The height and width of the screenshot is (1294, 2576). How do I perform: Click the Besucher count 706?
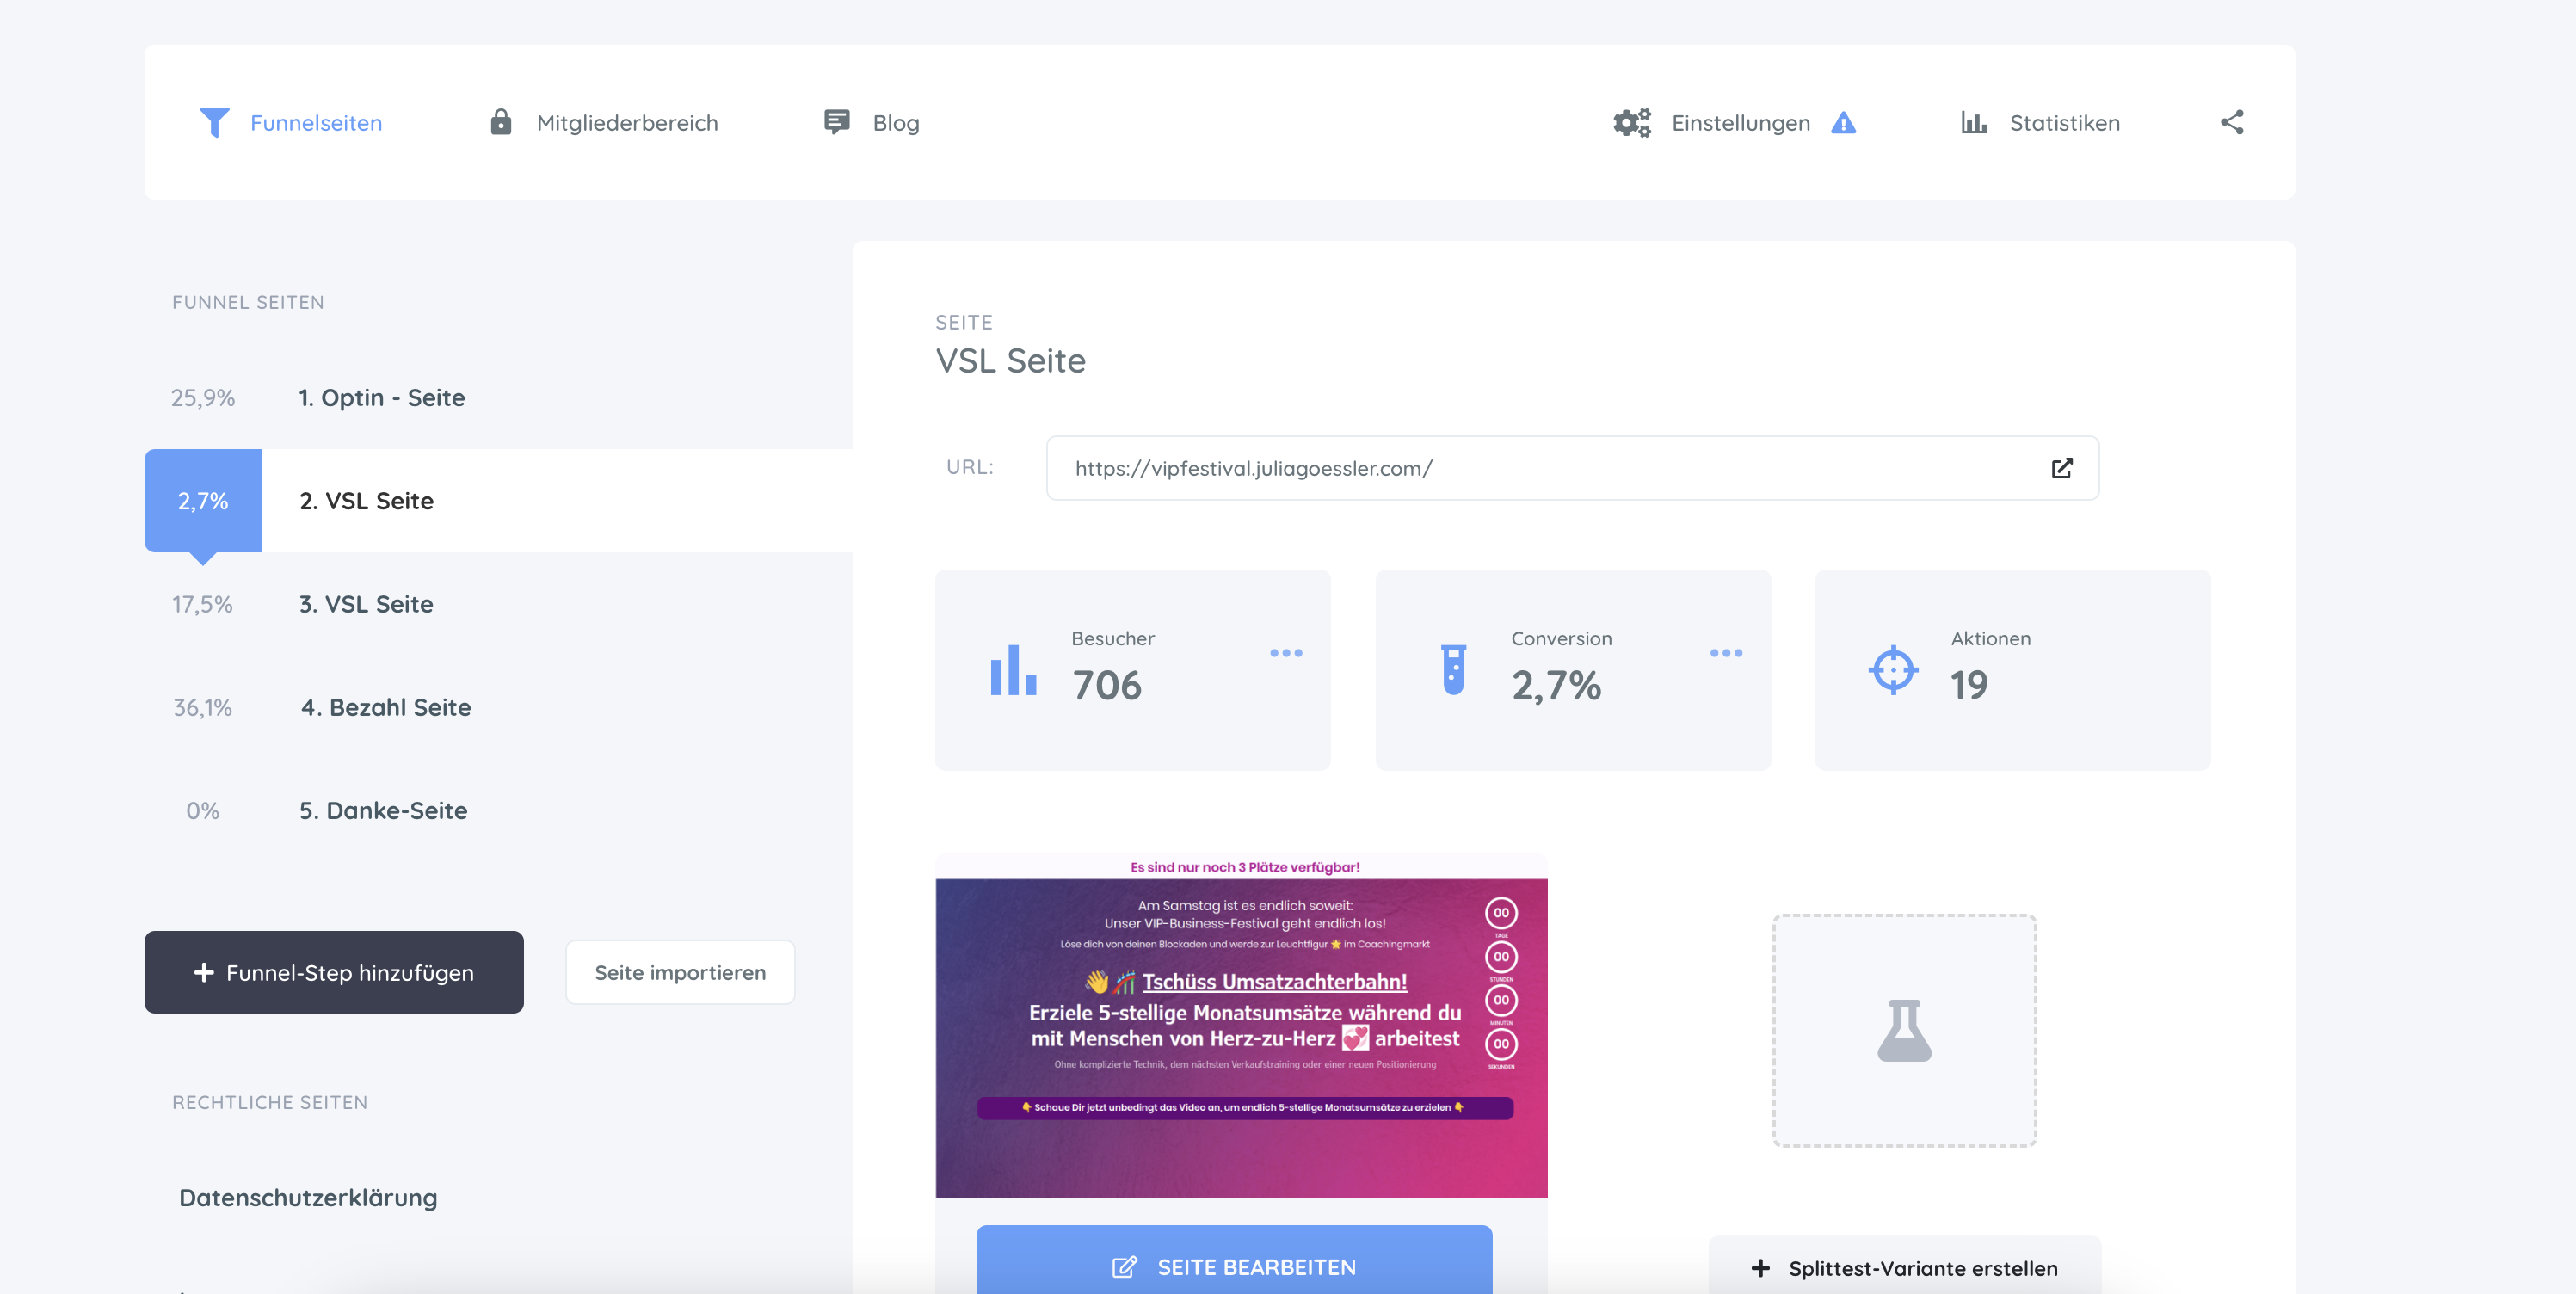pos(1107,685)
